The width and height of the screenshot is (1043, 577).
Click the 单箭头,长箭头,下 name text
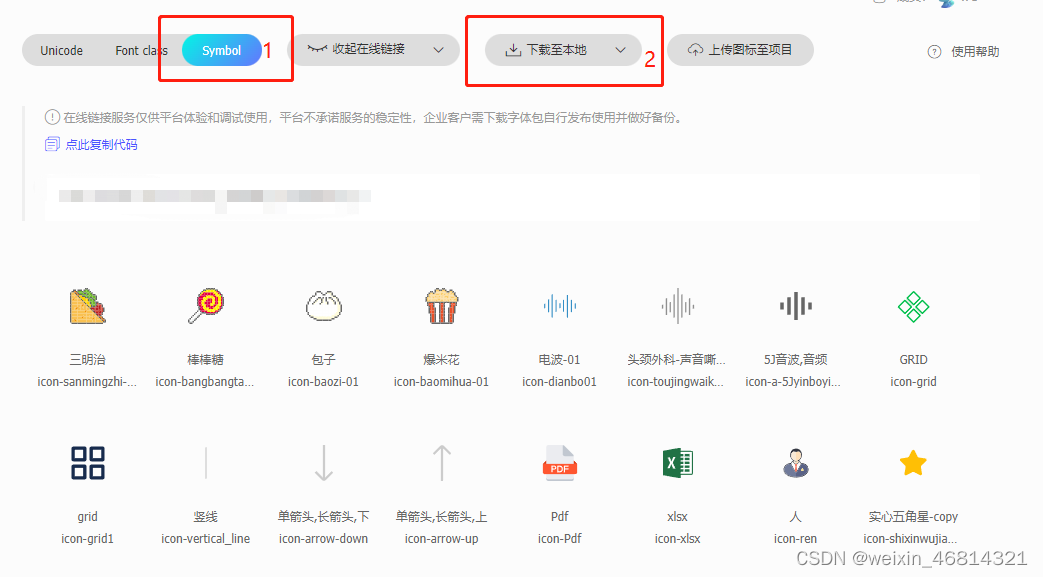click(x=323, y=517)
